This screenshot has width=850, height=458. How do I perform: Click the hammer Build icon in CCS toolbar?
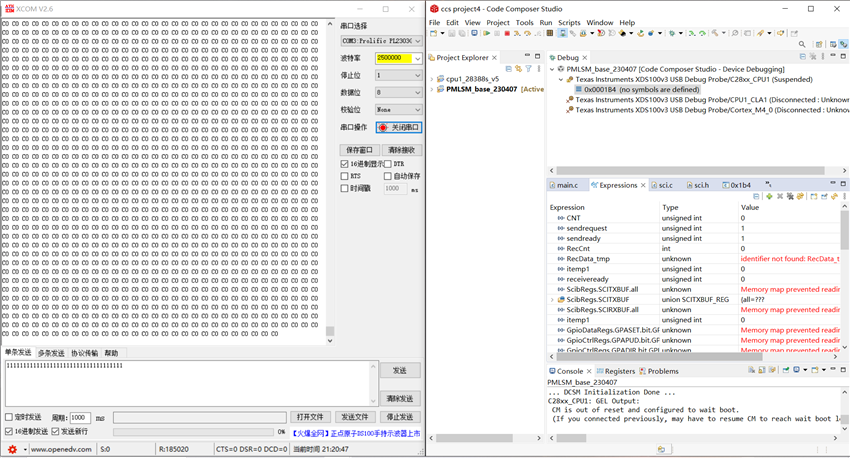716,33
